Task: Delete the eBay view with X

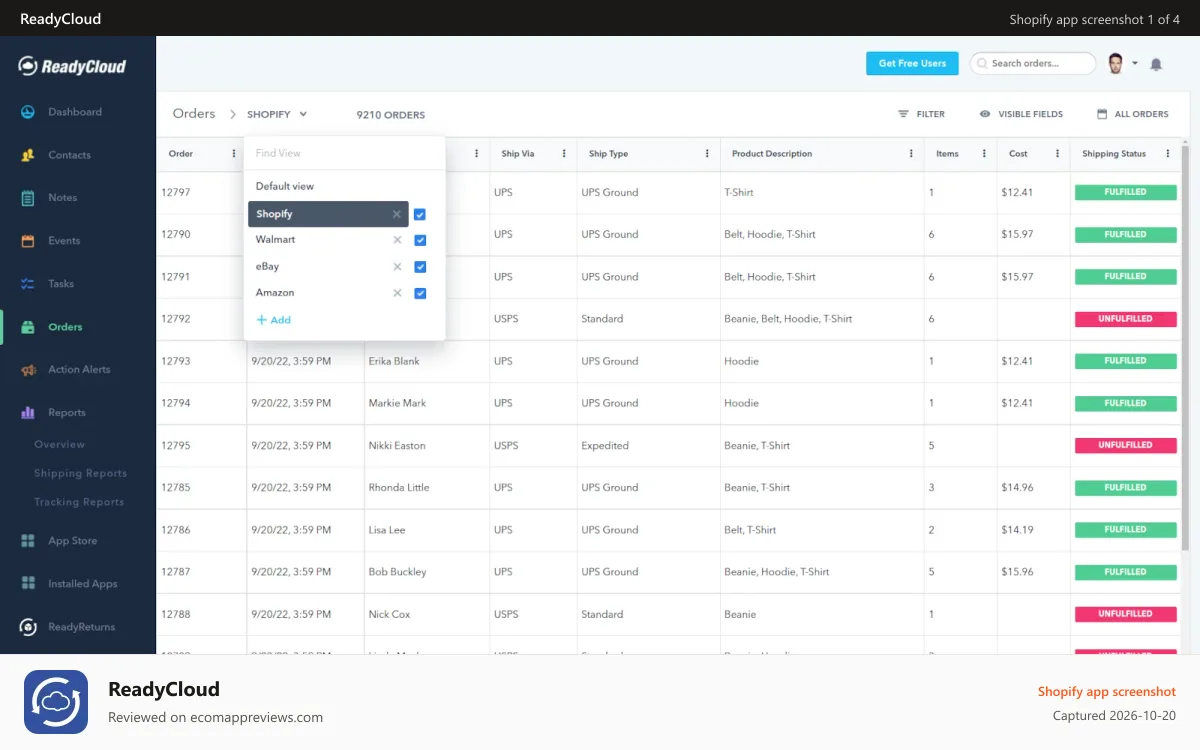Action: [397, 267]
